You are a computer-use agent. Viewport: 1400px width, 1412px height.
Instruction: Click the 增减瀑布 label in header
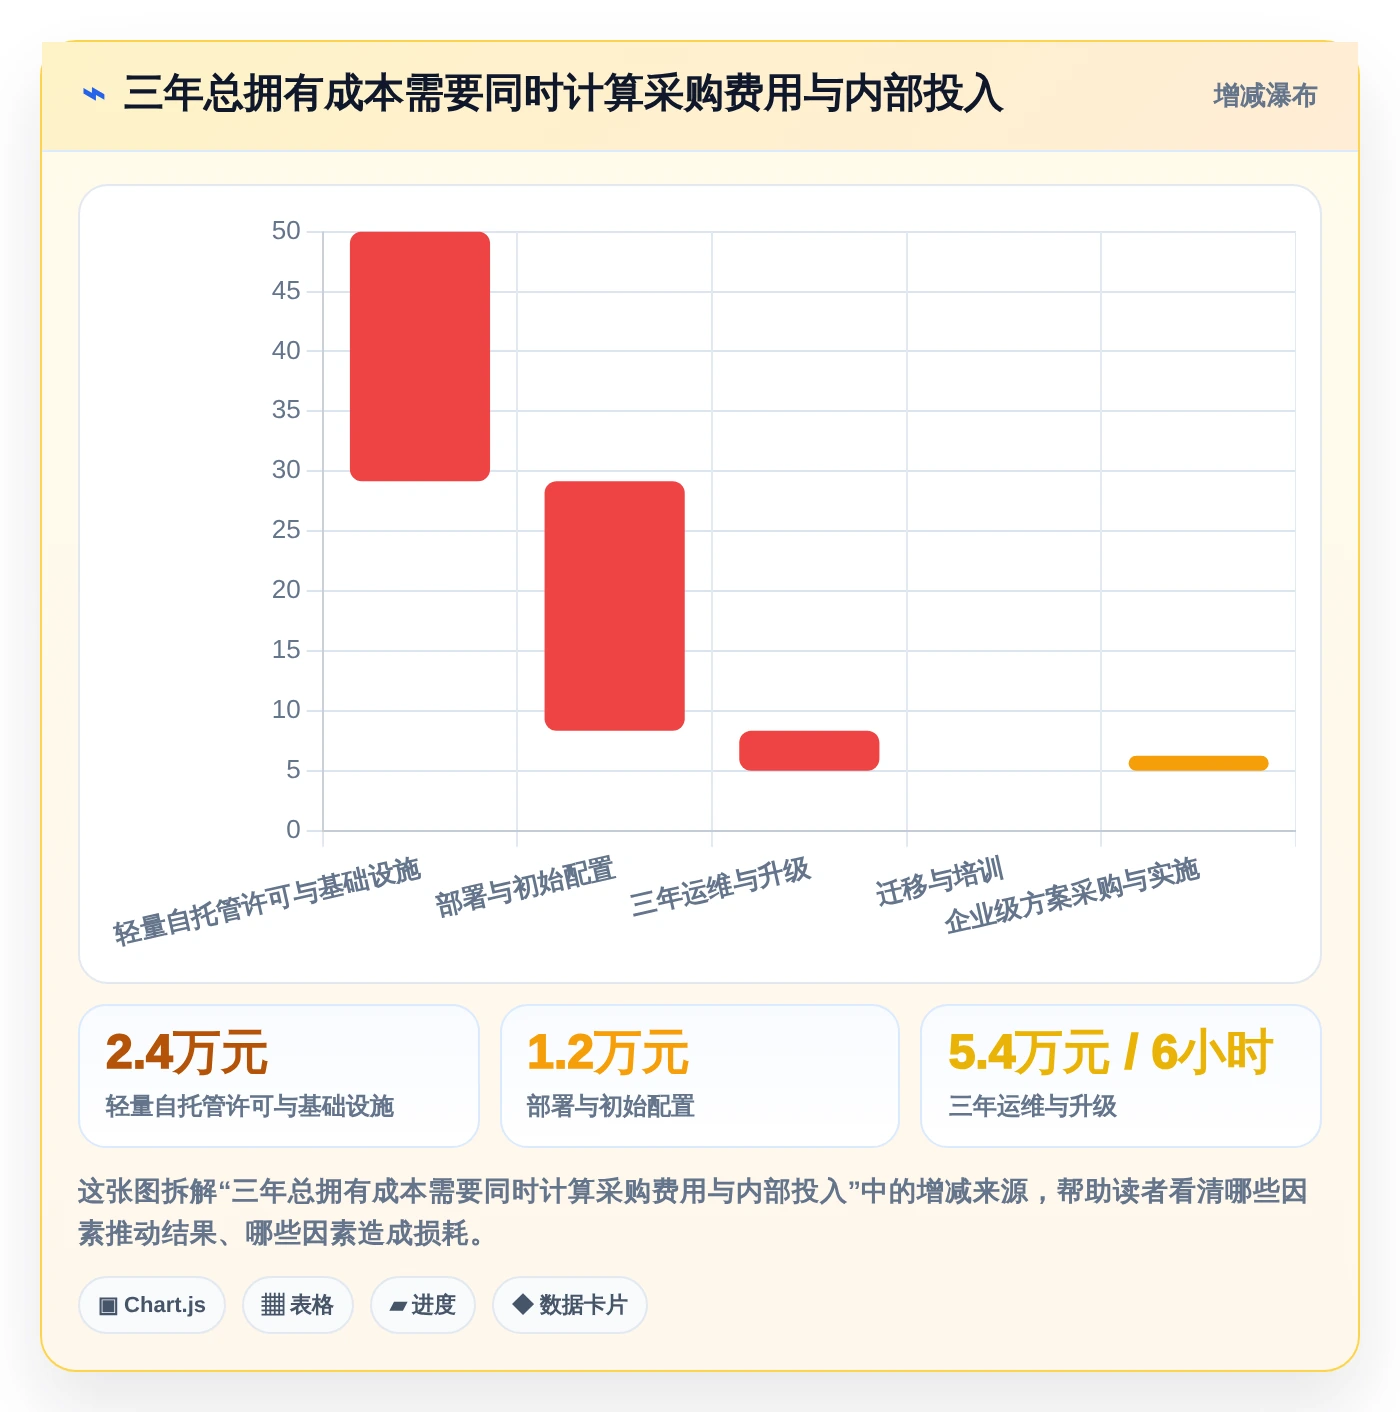pos(1265,95)
